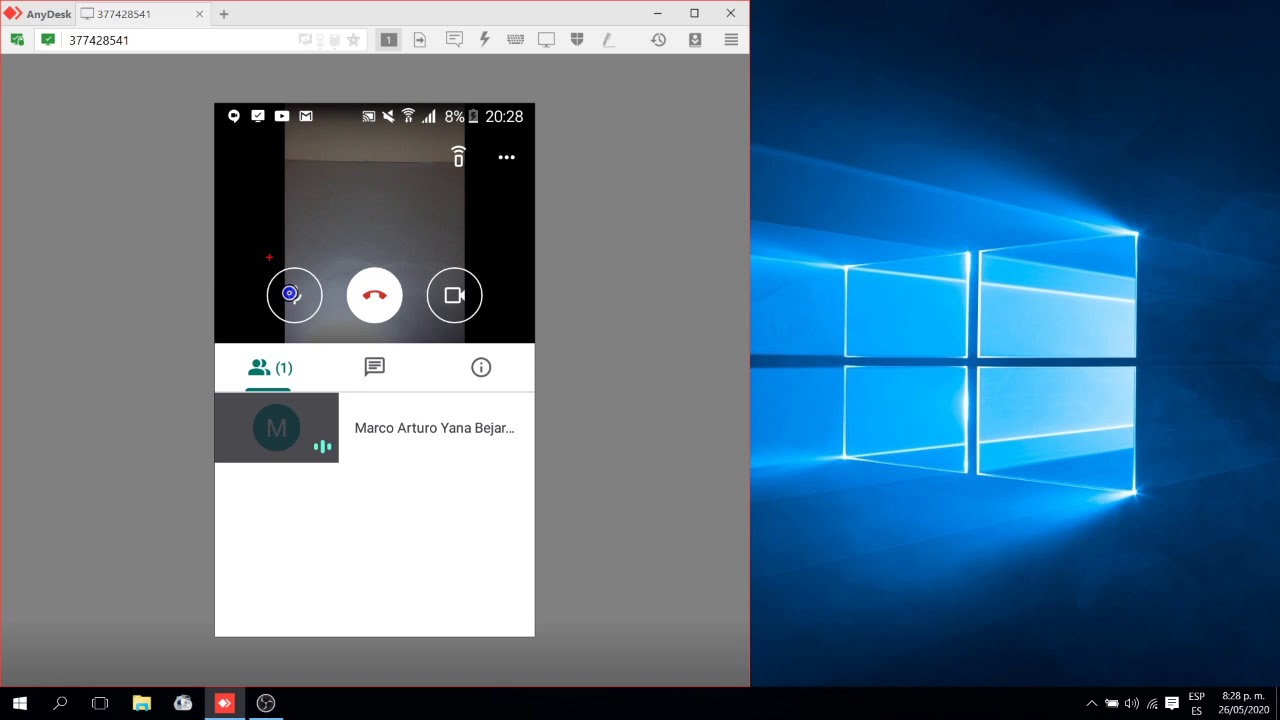
Task: Open the Windows Start menu
Action: [19, 703]
